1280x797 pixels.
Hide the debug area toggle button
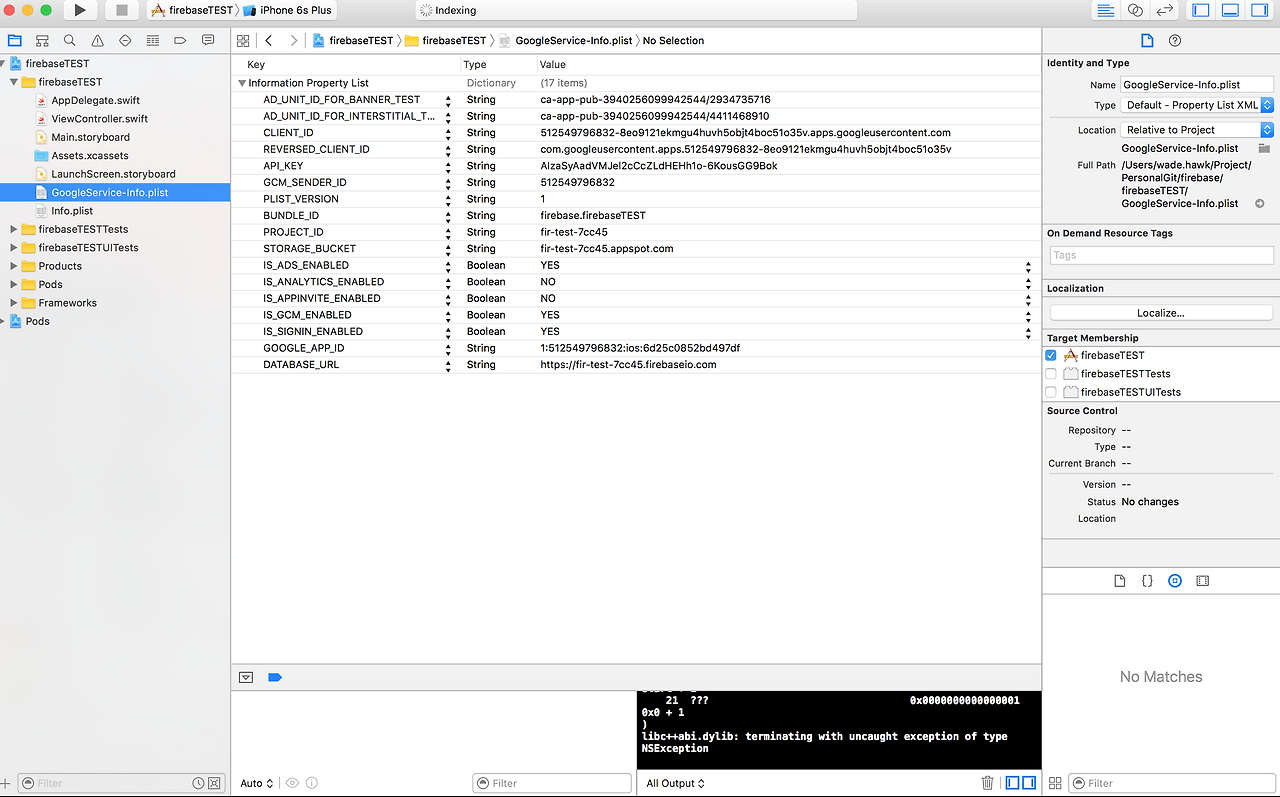pyautogui.click(x=246, y=677)
